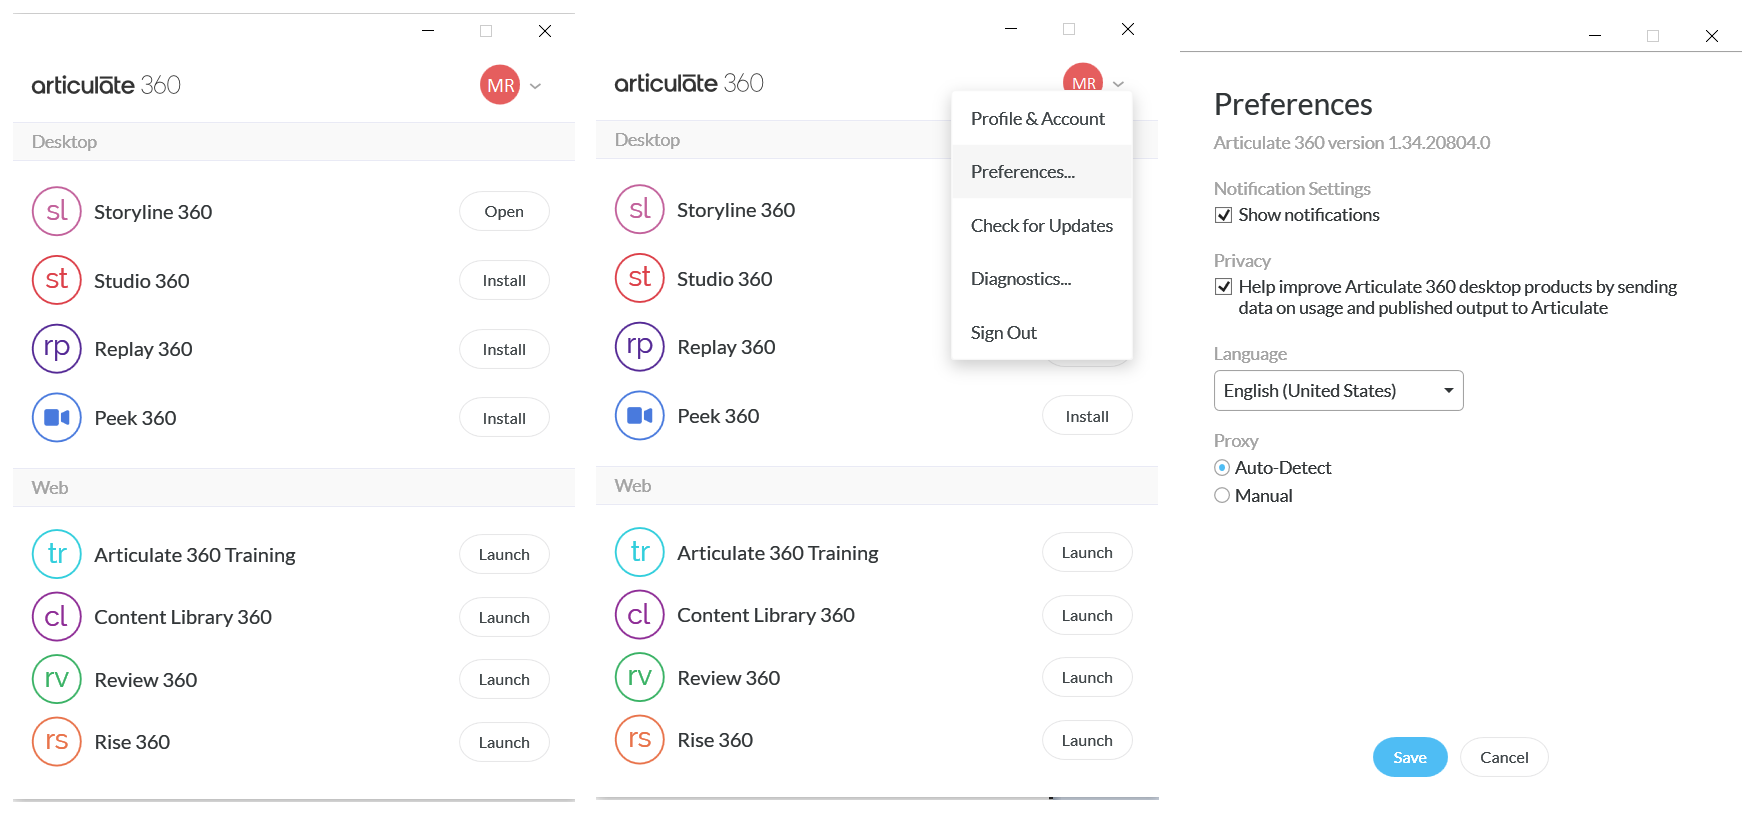This screenshot has width=1764, height=814.
Task: Open Preferences... from the account menu
Action: (x=1041, y=172)
